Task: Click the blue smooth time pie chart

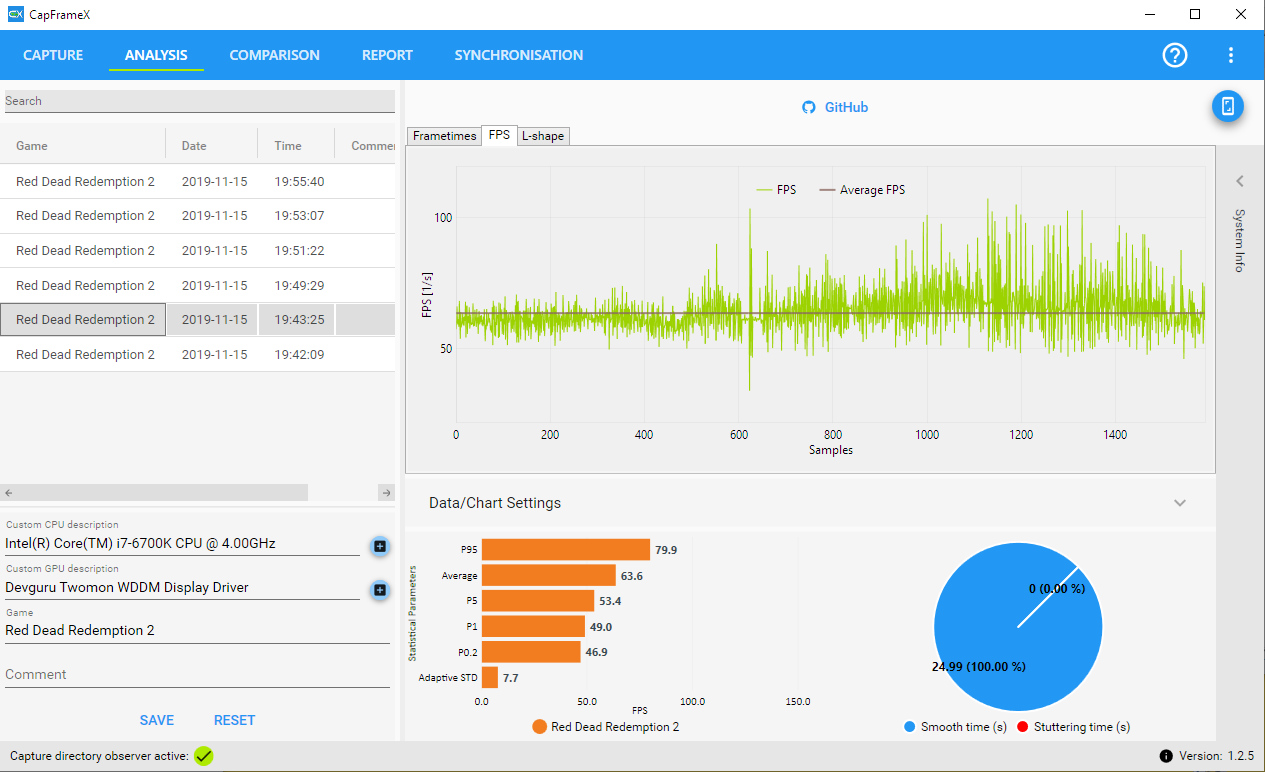Action: pos(1018,627)
